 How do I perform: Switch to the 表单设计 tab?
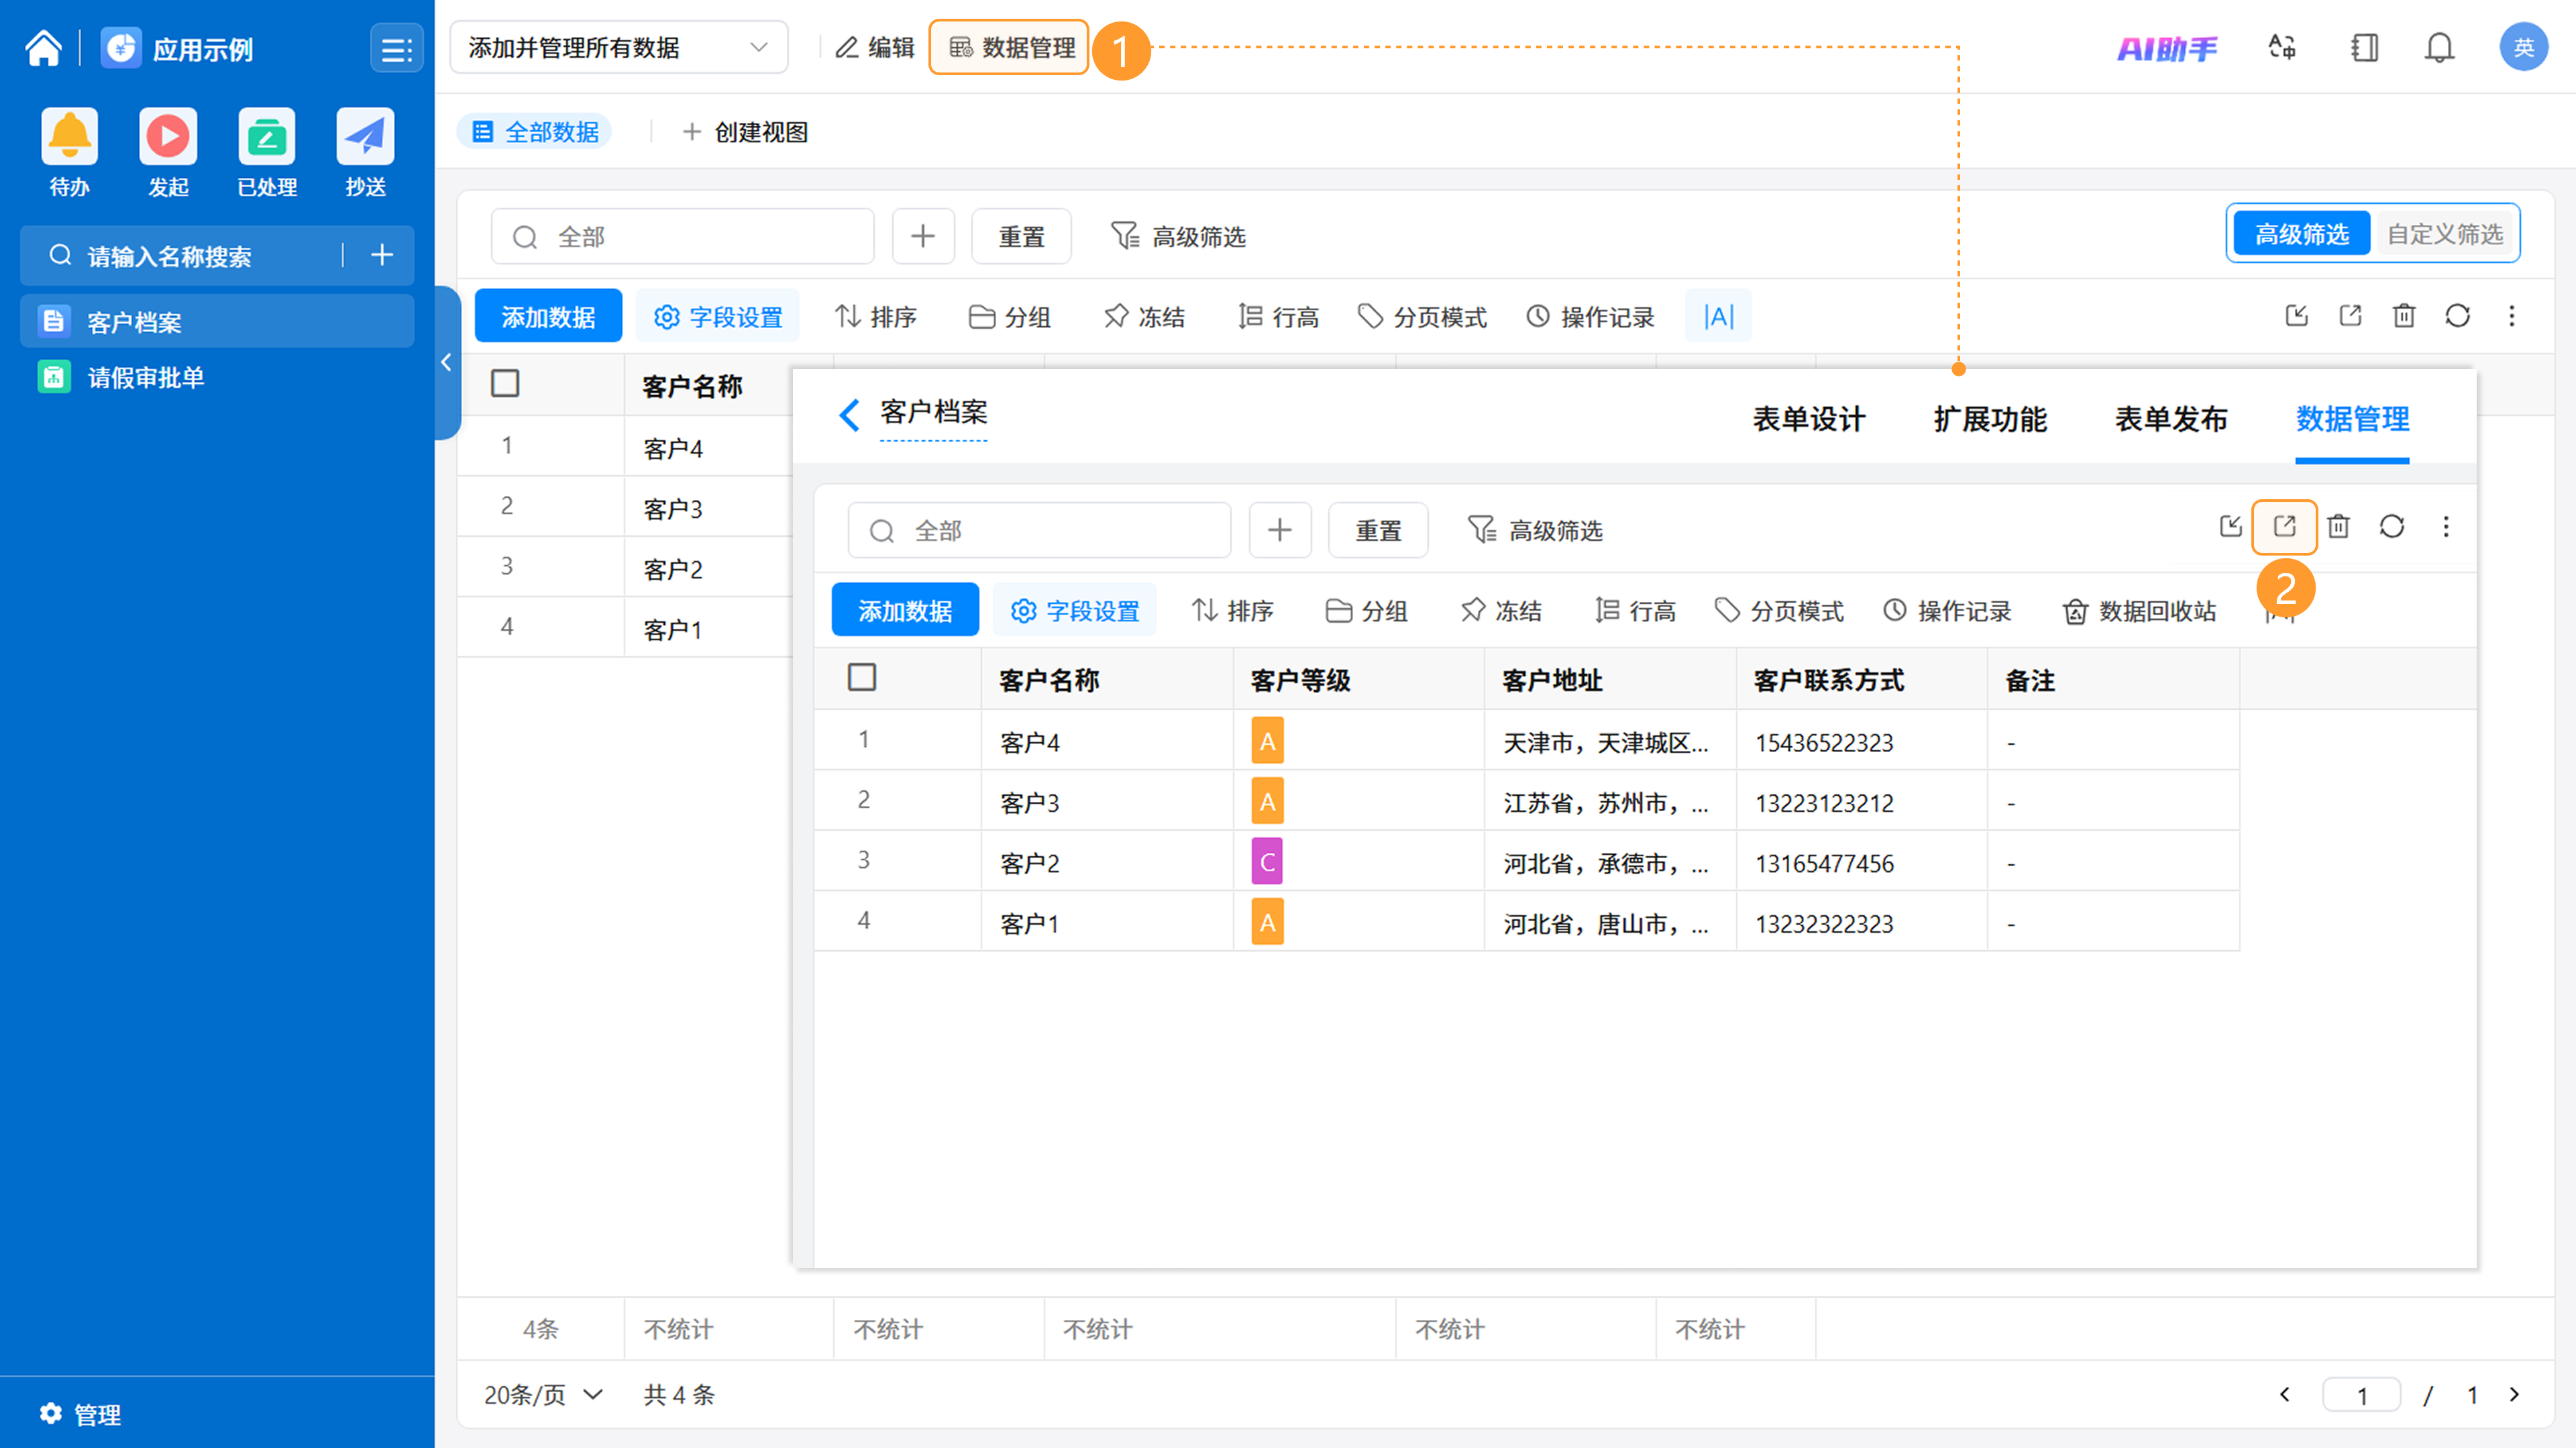[1809, 419]
